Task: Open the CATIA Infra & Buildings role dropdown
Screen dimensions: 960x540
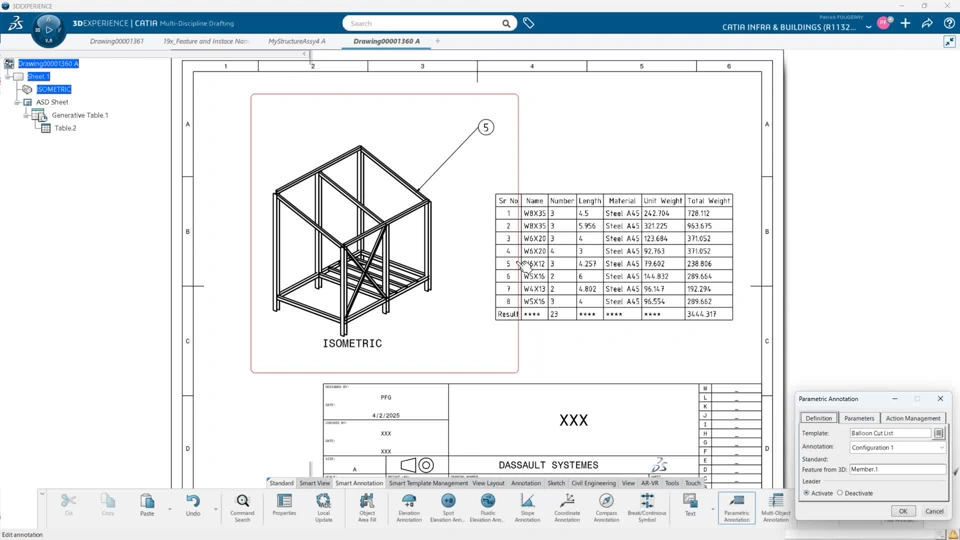Action: click(868, 27)
